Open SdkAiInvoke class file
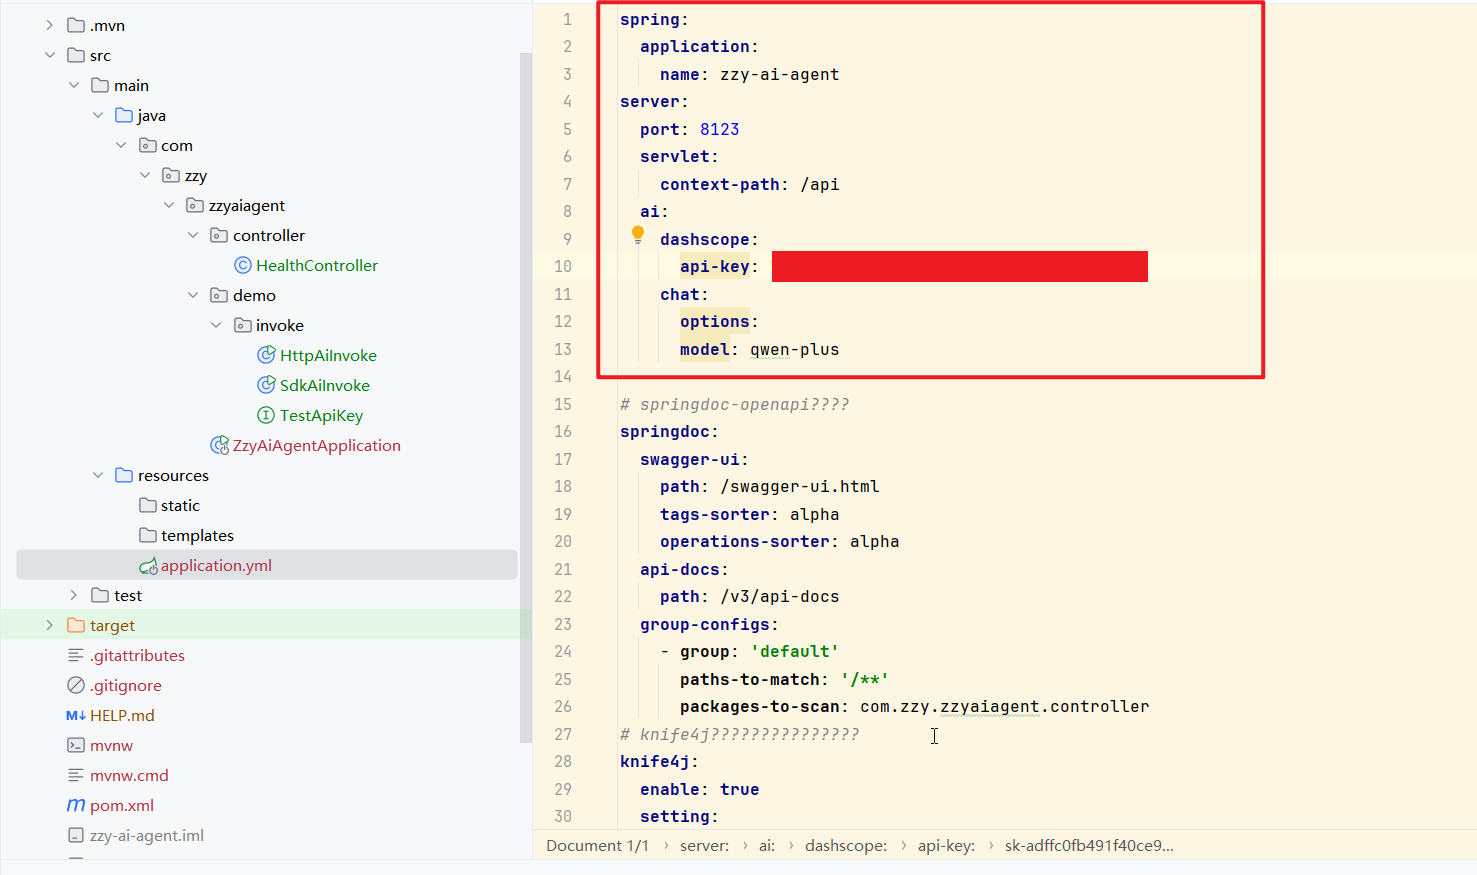Image resolution: width=1477 pixels, height=875 pixels. coord(325,385)
